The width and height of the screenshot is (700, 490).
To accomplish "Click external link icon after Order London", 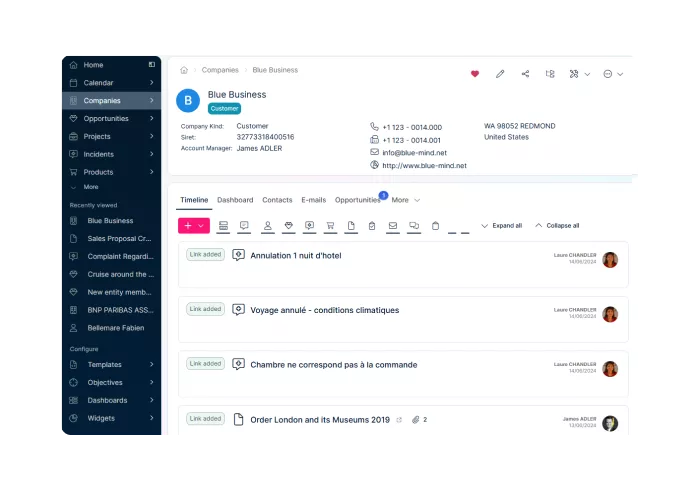I will coord(399,420).
